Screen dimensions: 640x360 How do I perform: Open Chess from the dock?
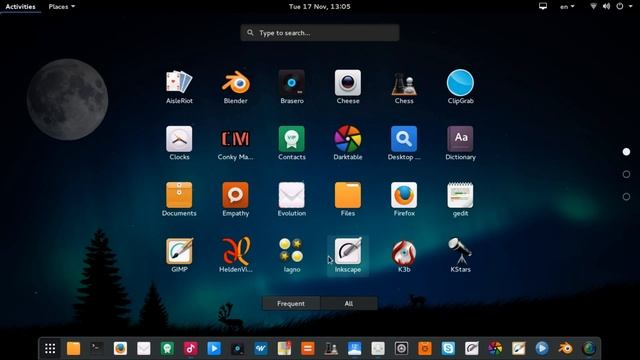(331, 349)
